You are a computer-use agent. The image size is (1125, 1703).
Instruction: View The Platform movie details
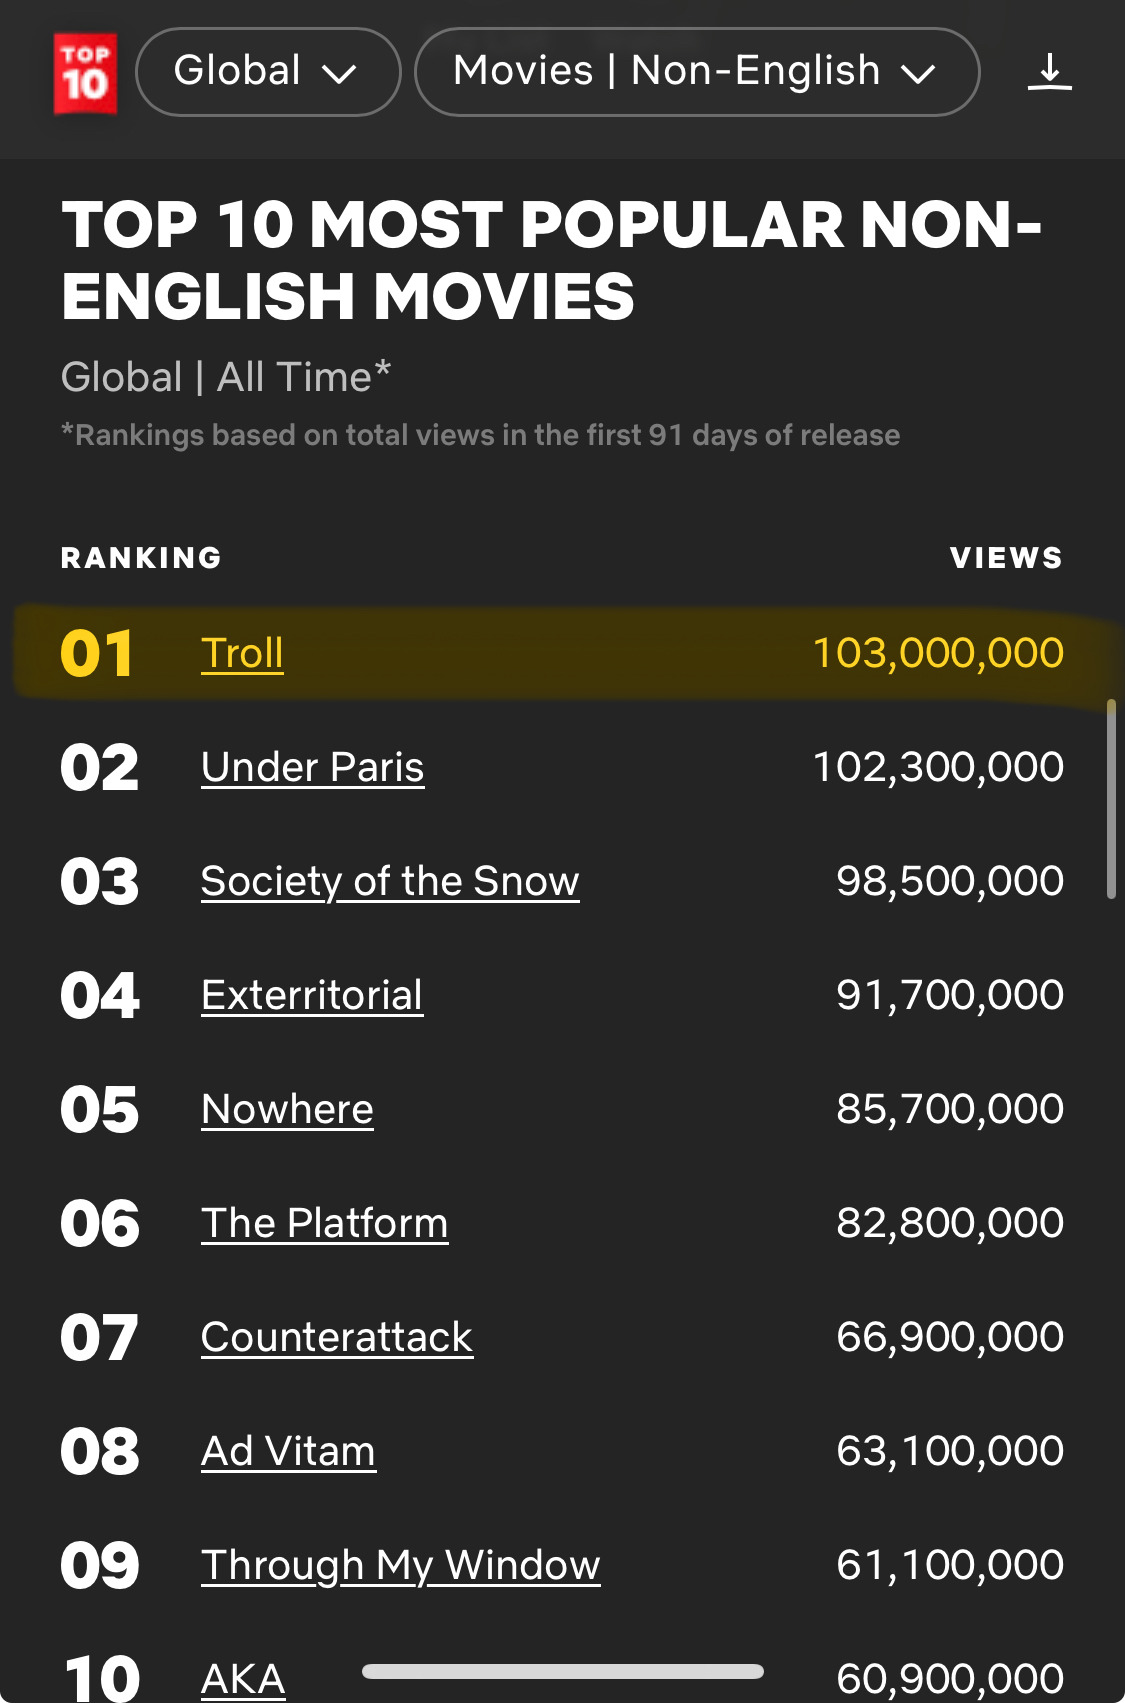[x=324, y=1224]
